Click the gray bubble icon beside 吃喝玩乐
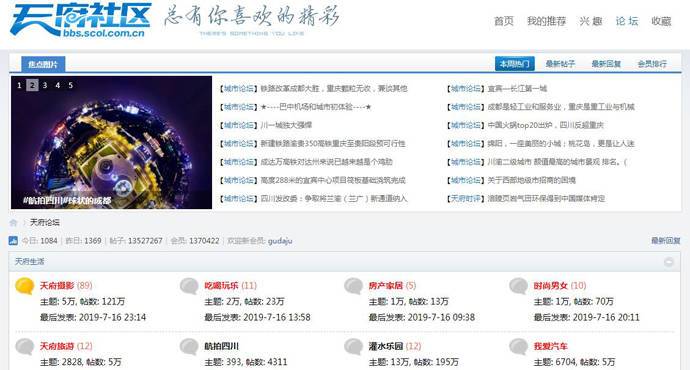 [189, 286]
